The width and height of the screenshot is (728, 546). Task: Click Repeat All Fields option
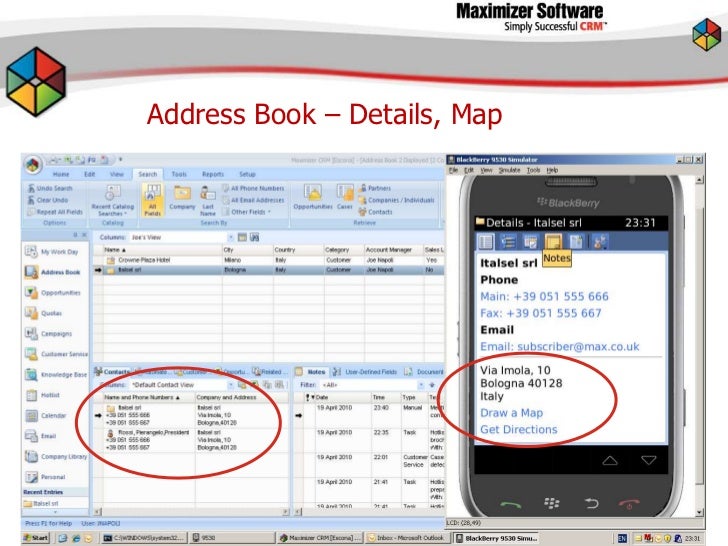[x=55, y=212]
